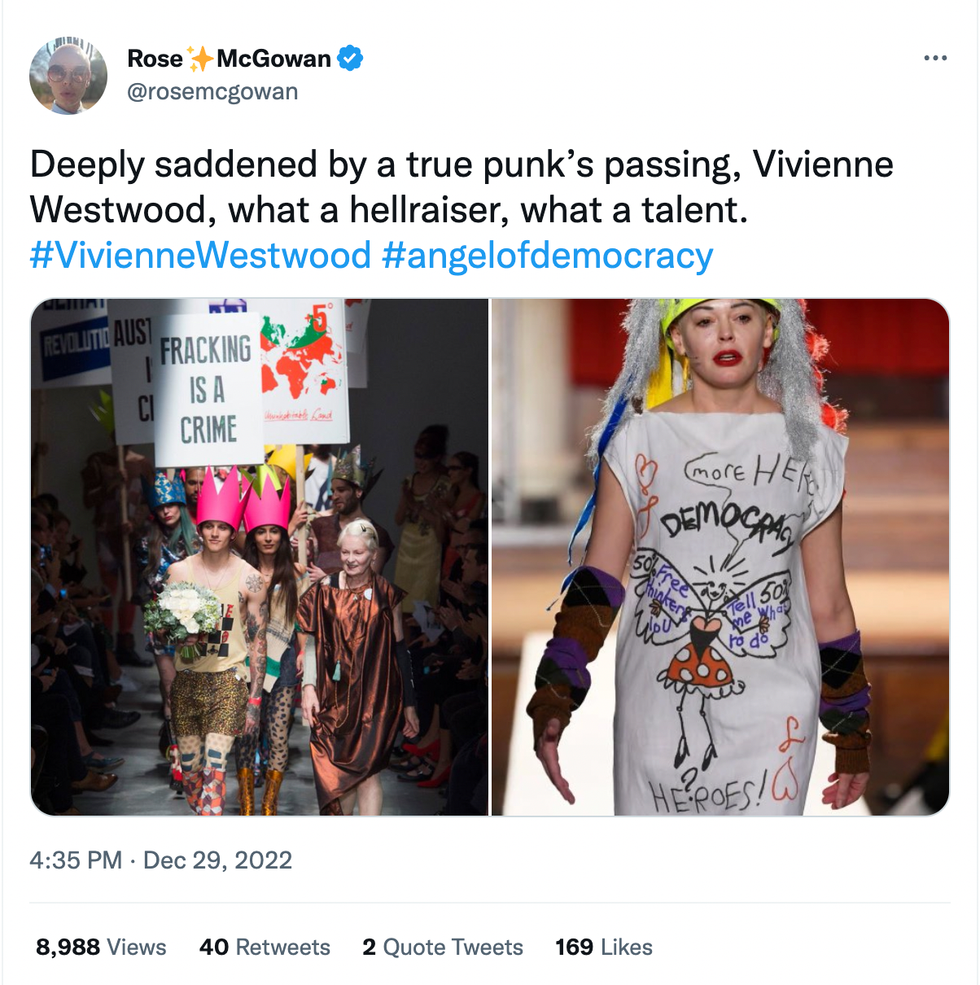The height and width of the screenshot is (985, 980).
Task: Click the Rose McGowan display name
Action: (229, 58)
